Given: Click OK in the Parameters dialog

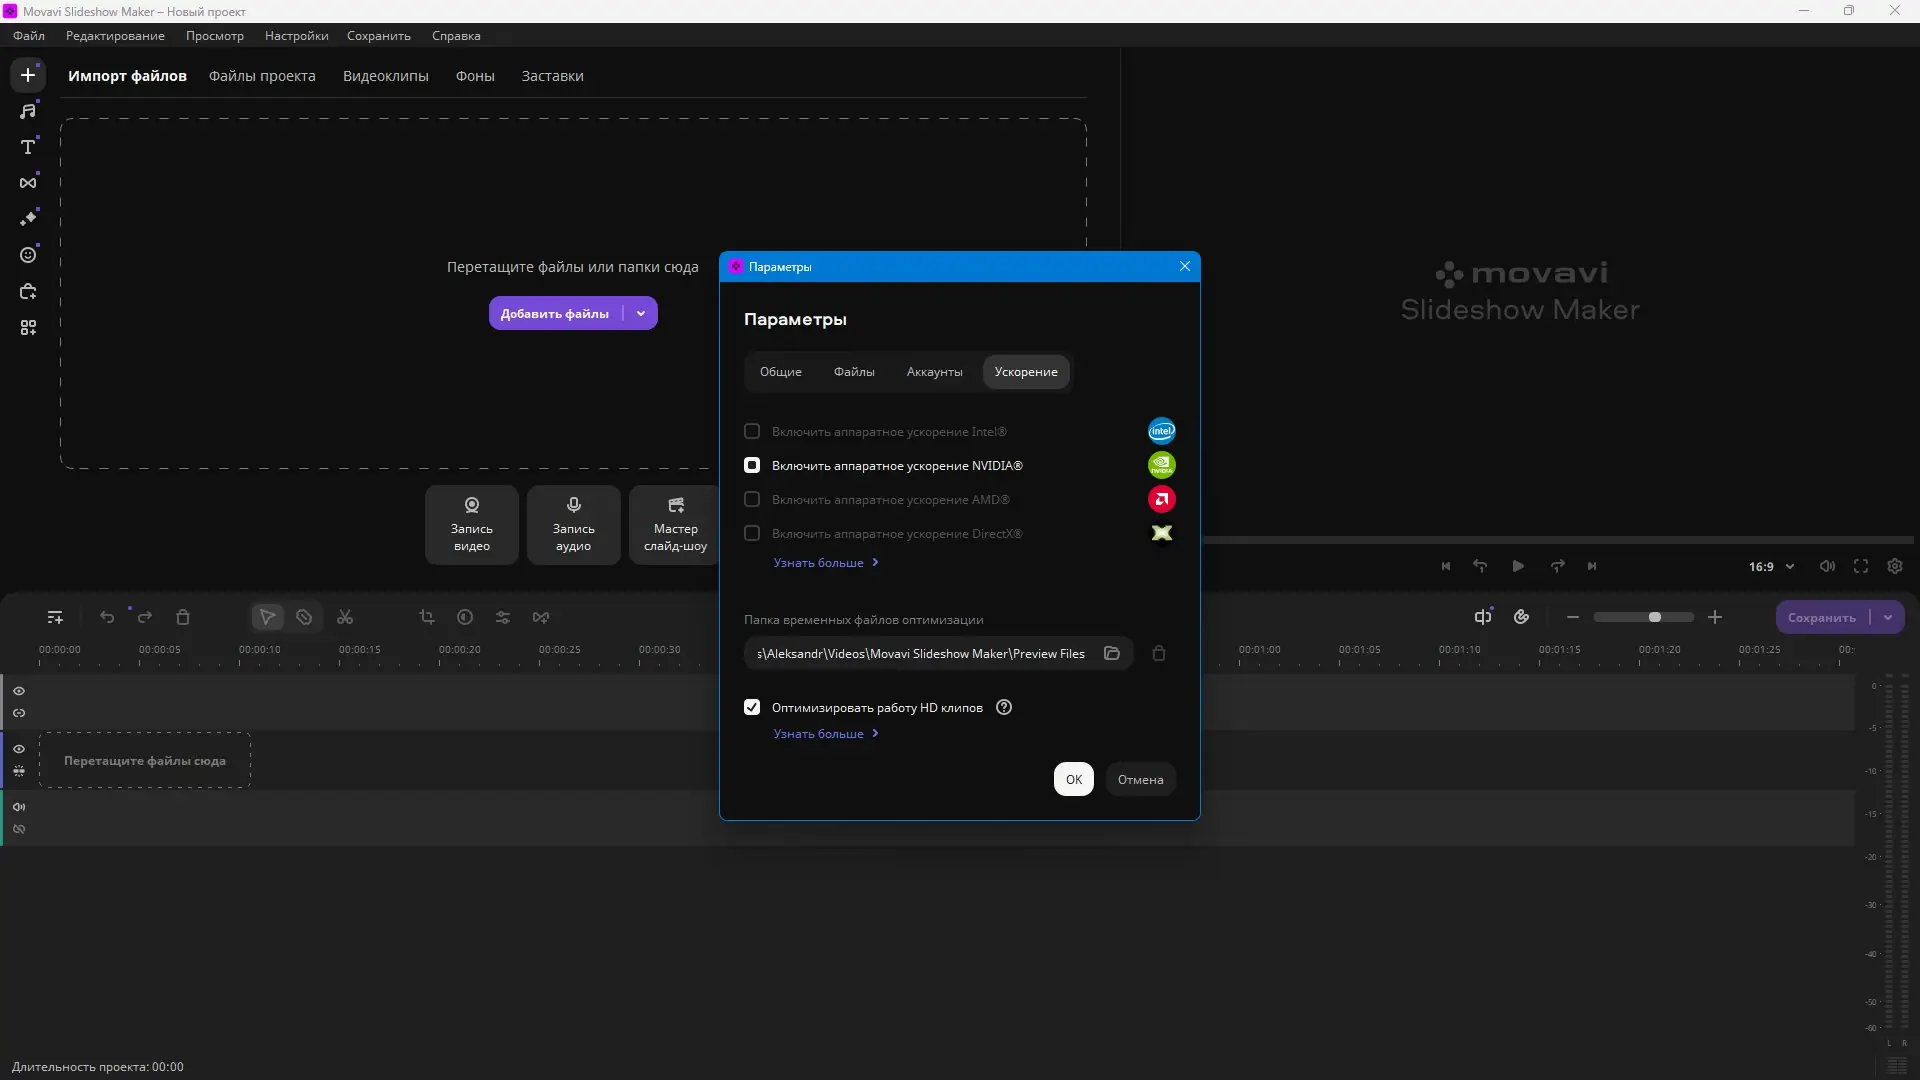Looking at the screenshot, I should 1073,779.
